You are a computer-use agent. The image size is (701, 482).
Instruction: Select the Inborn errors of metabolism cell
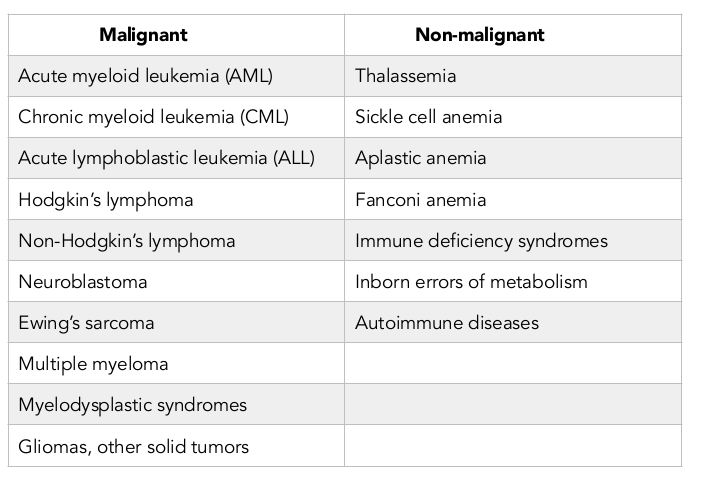pos(471,282)
